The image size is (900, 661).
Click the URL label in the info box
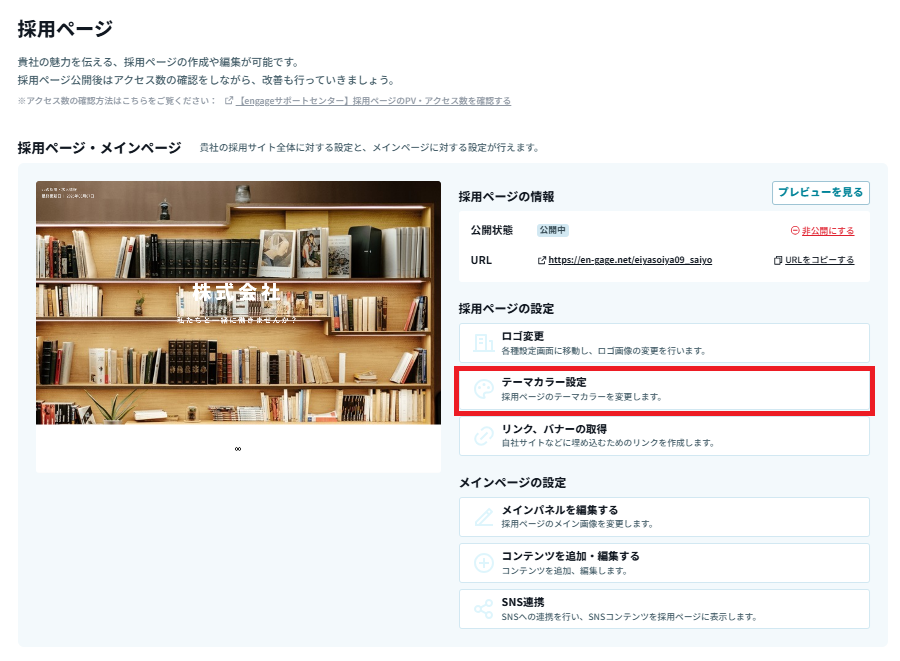pos(481,260)
